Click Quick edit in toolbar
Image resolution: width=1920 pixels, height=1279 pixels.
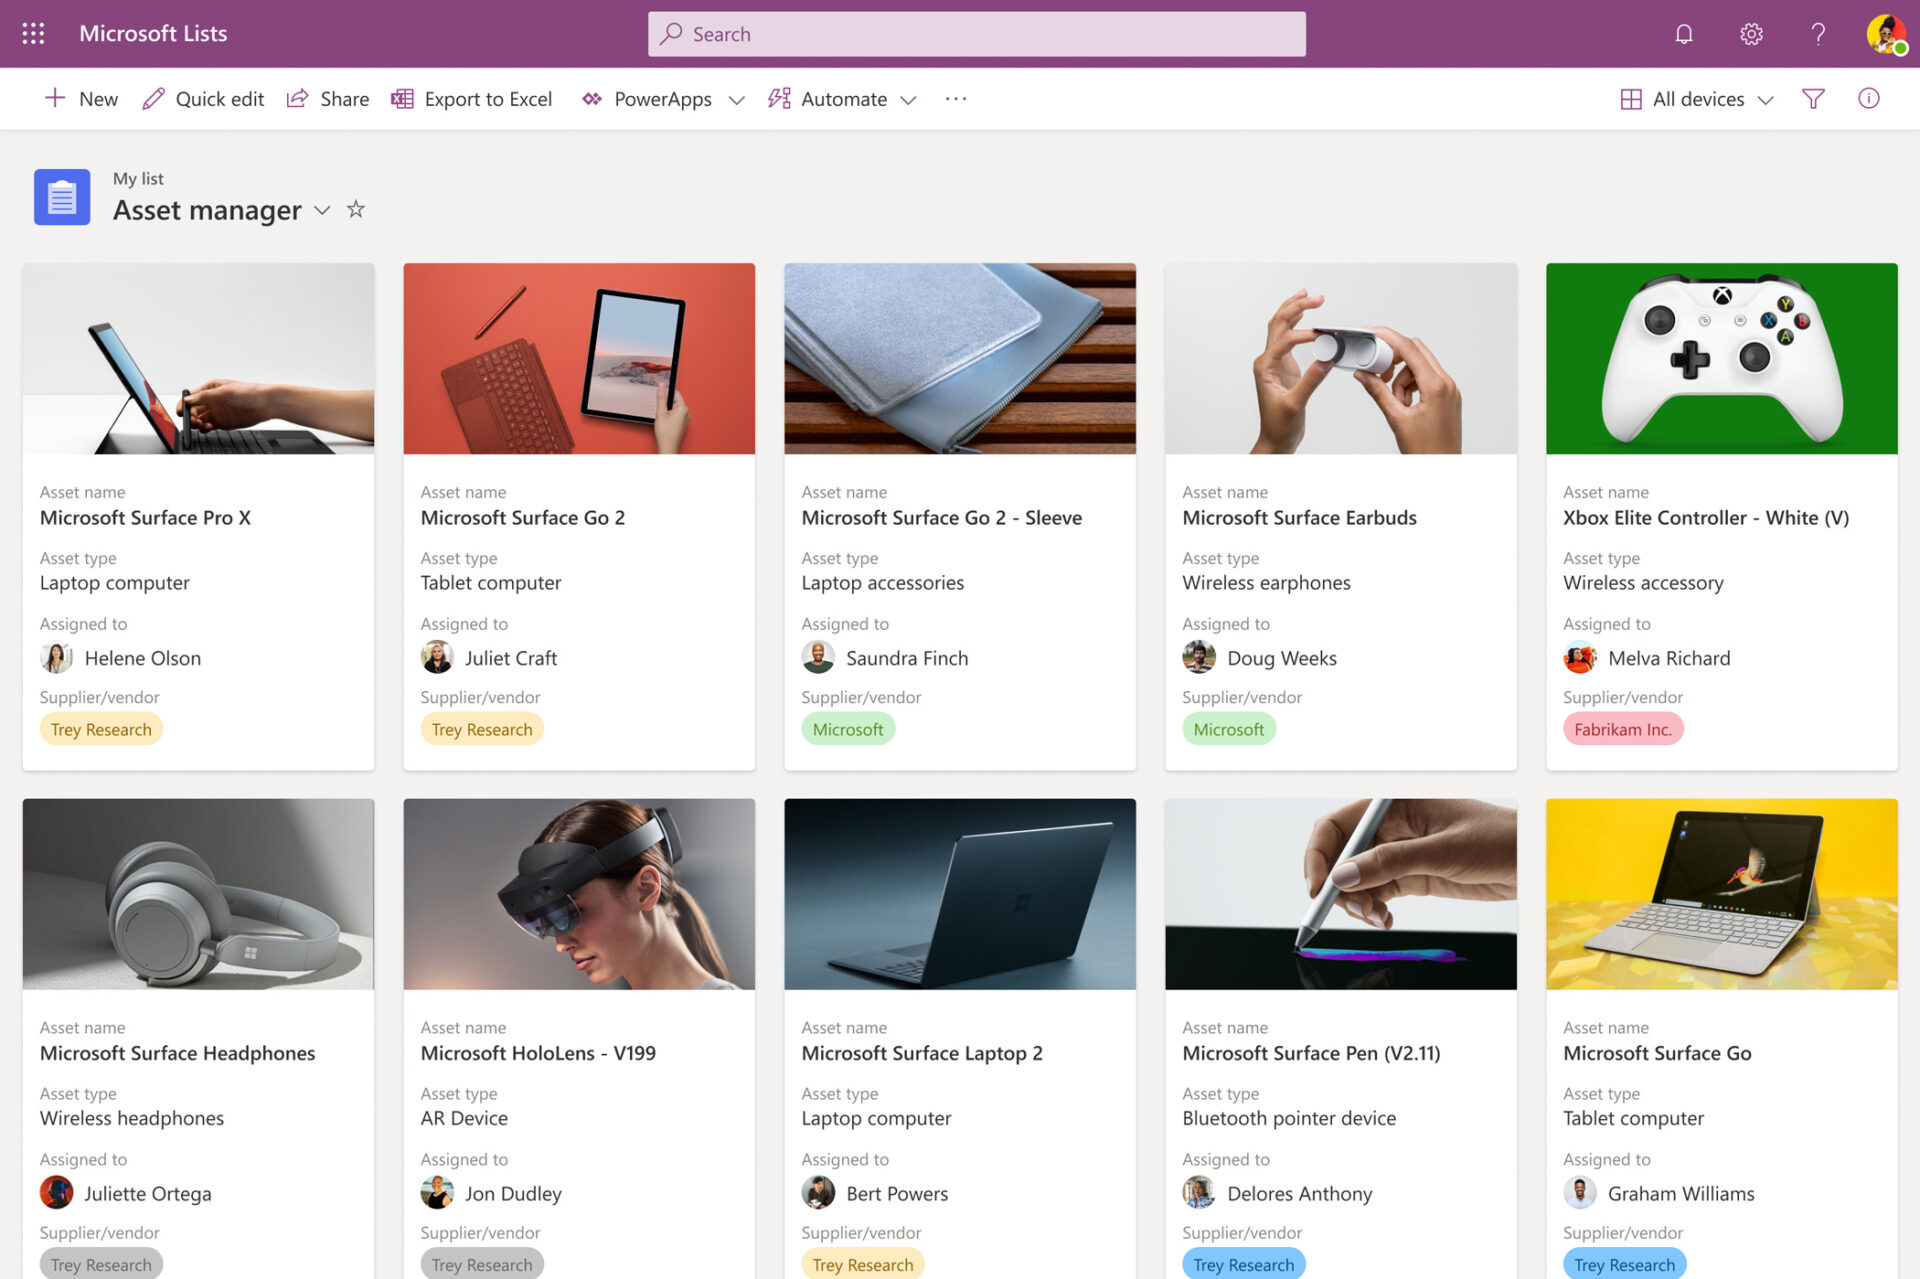pos(203,99)
